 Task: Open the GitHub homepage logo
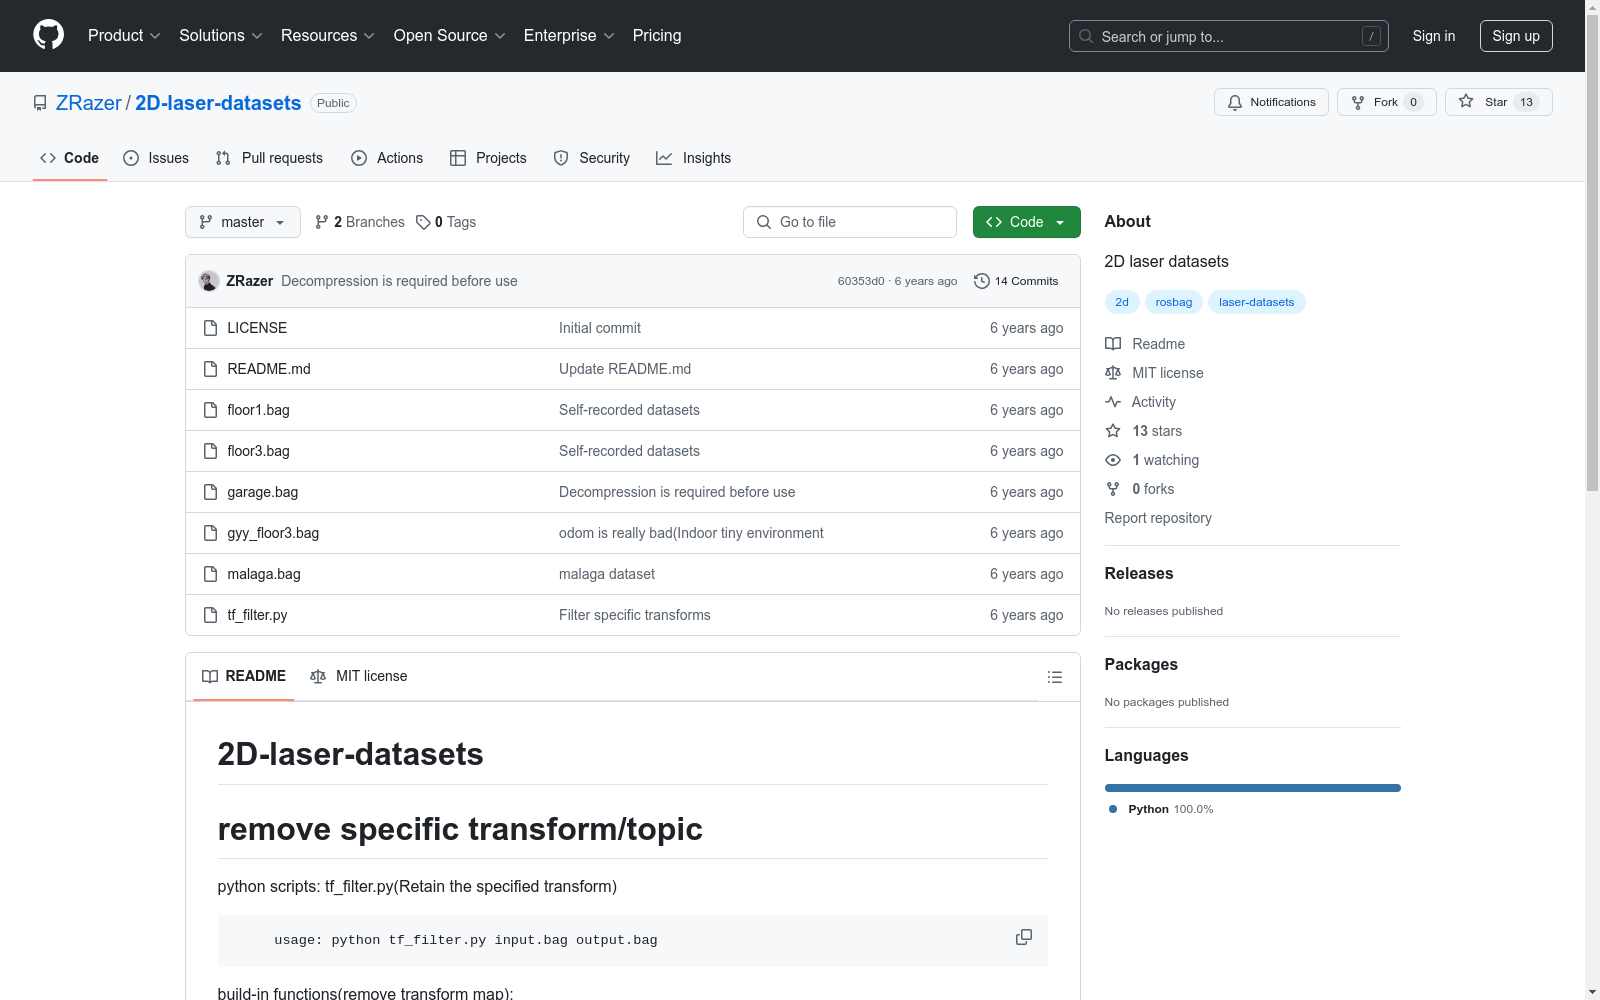(48, 35)
